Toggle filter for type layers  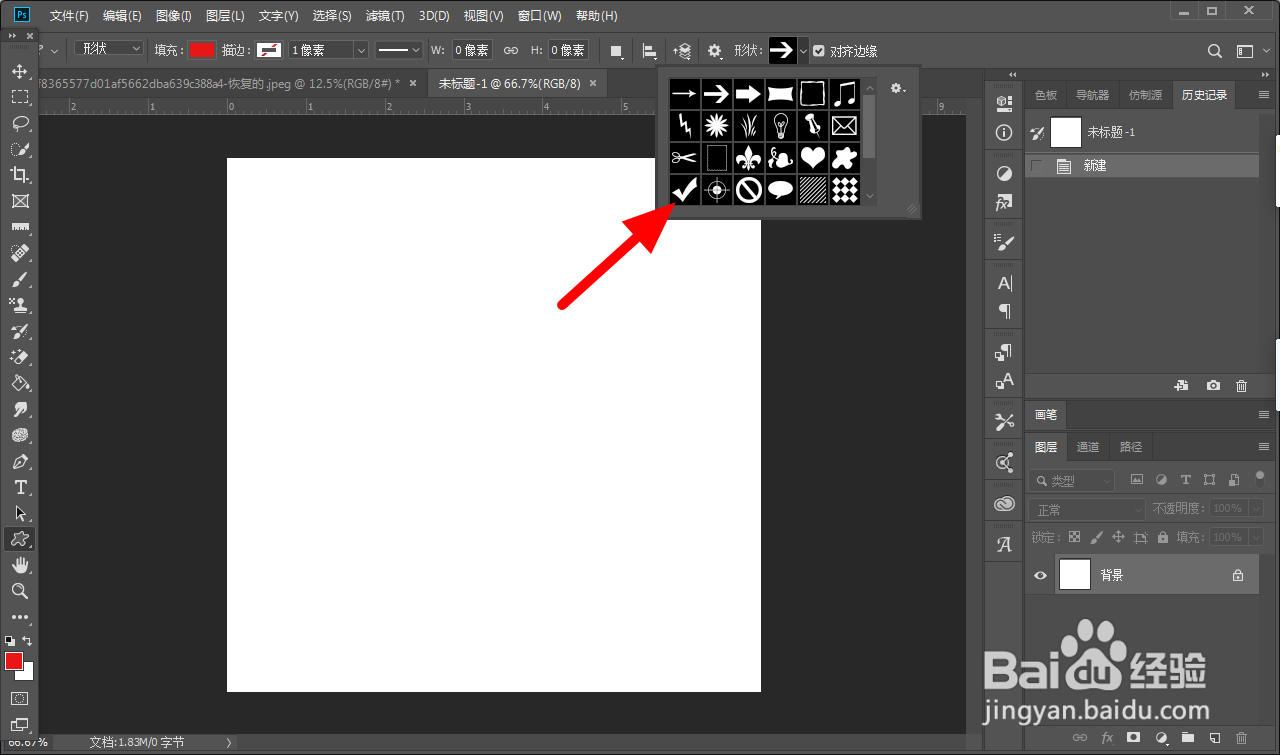(1186, 480)
